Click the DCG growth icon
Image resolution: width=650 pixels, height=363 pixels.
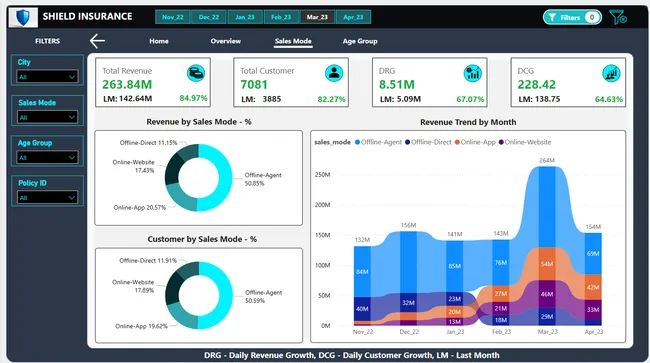(x=611, y=73)
